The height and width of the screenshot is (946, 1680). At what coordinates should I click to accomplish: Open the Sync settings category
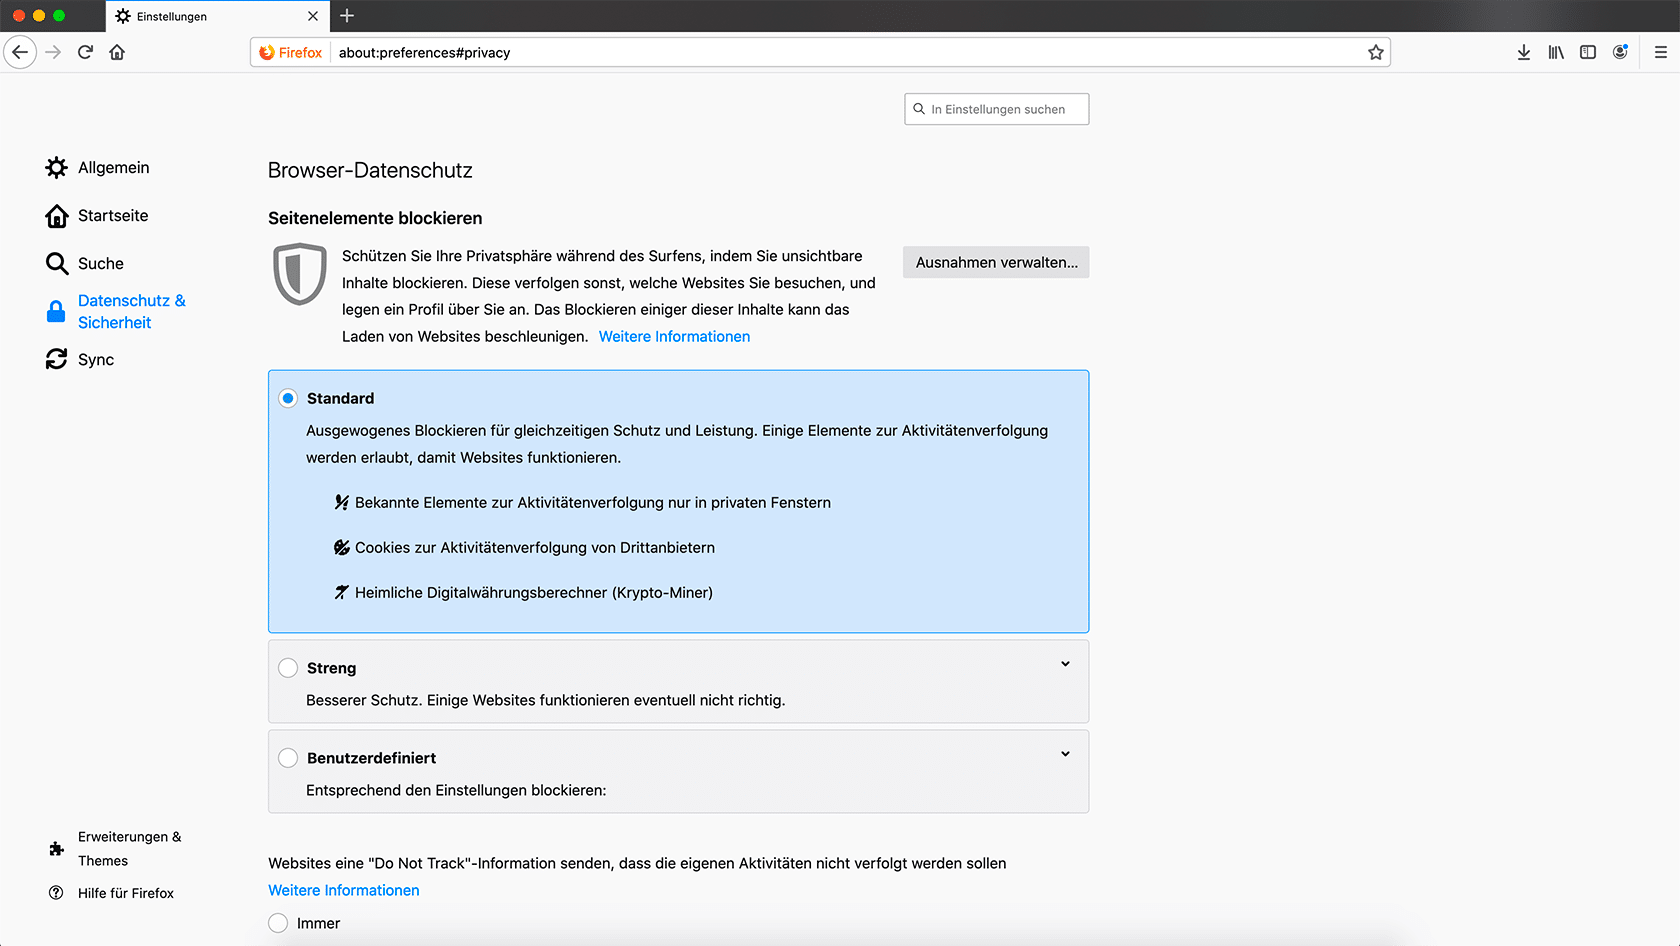coord(95,360)
